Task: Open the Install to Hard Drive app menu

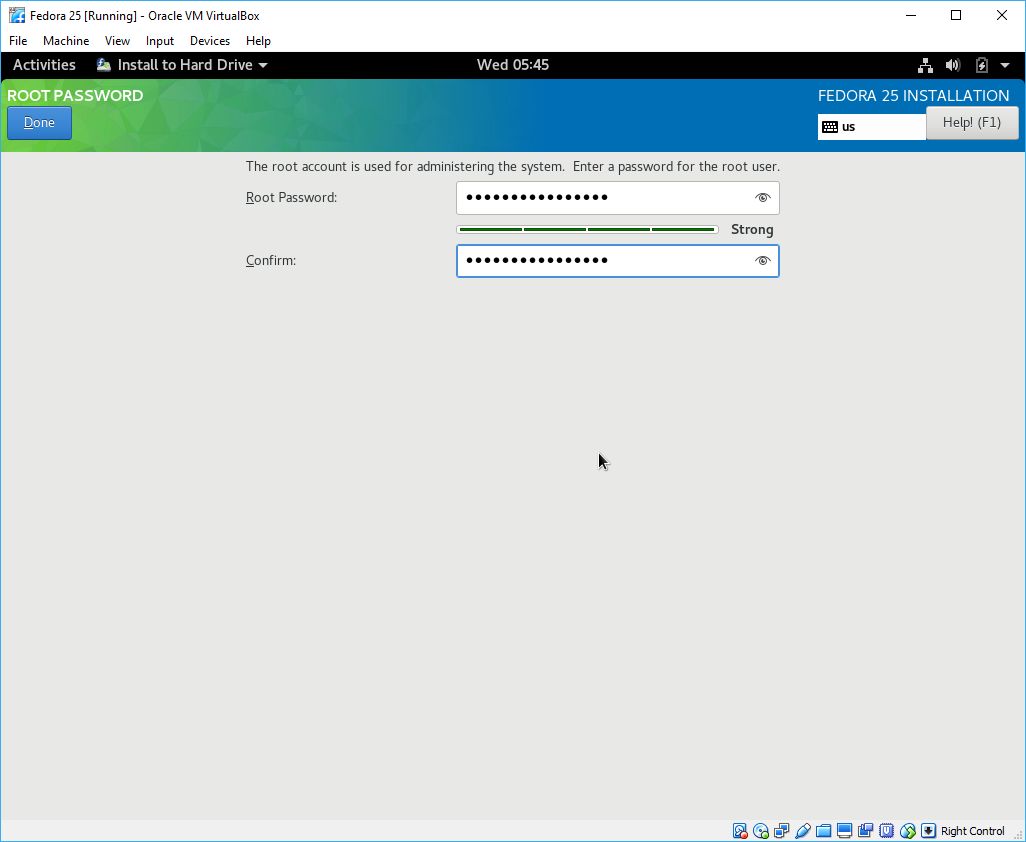Action: coord(182,65)
